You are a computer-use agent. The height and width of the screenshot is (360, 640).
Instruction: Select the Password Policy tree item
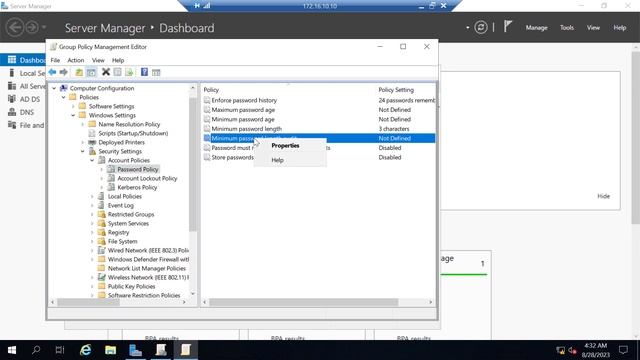138,169
